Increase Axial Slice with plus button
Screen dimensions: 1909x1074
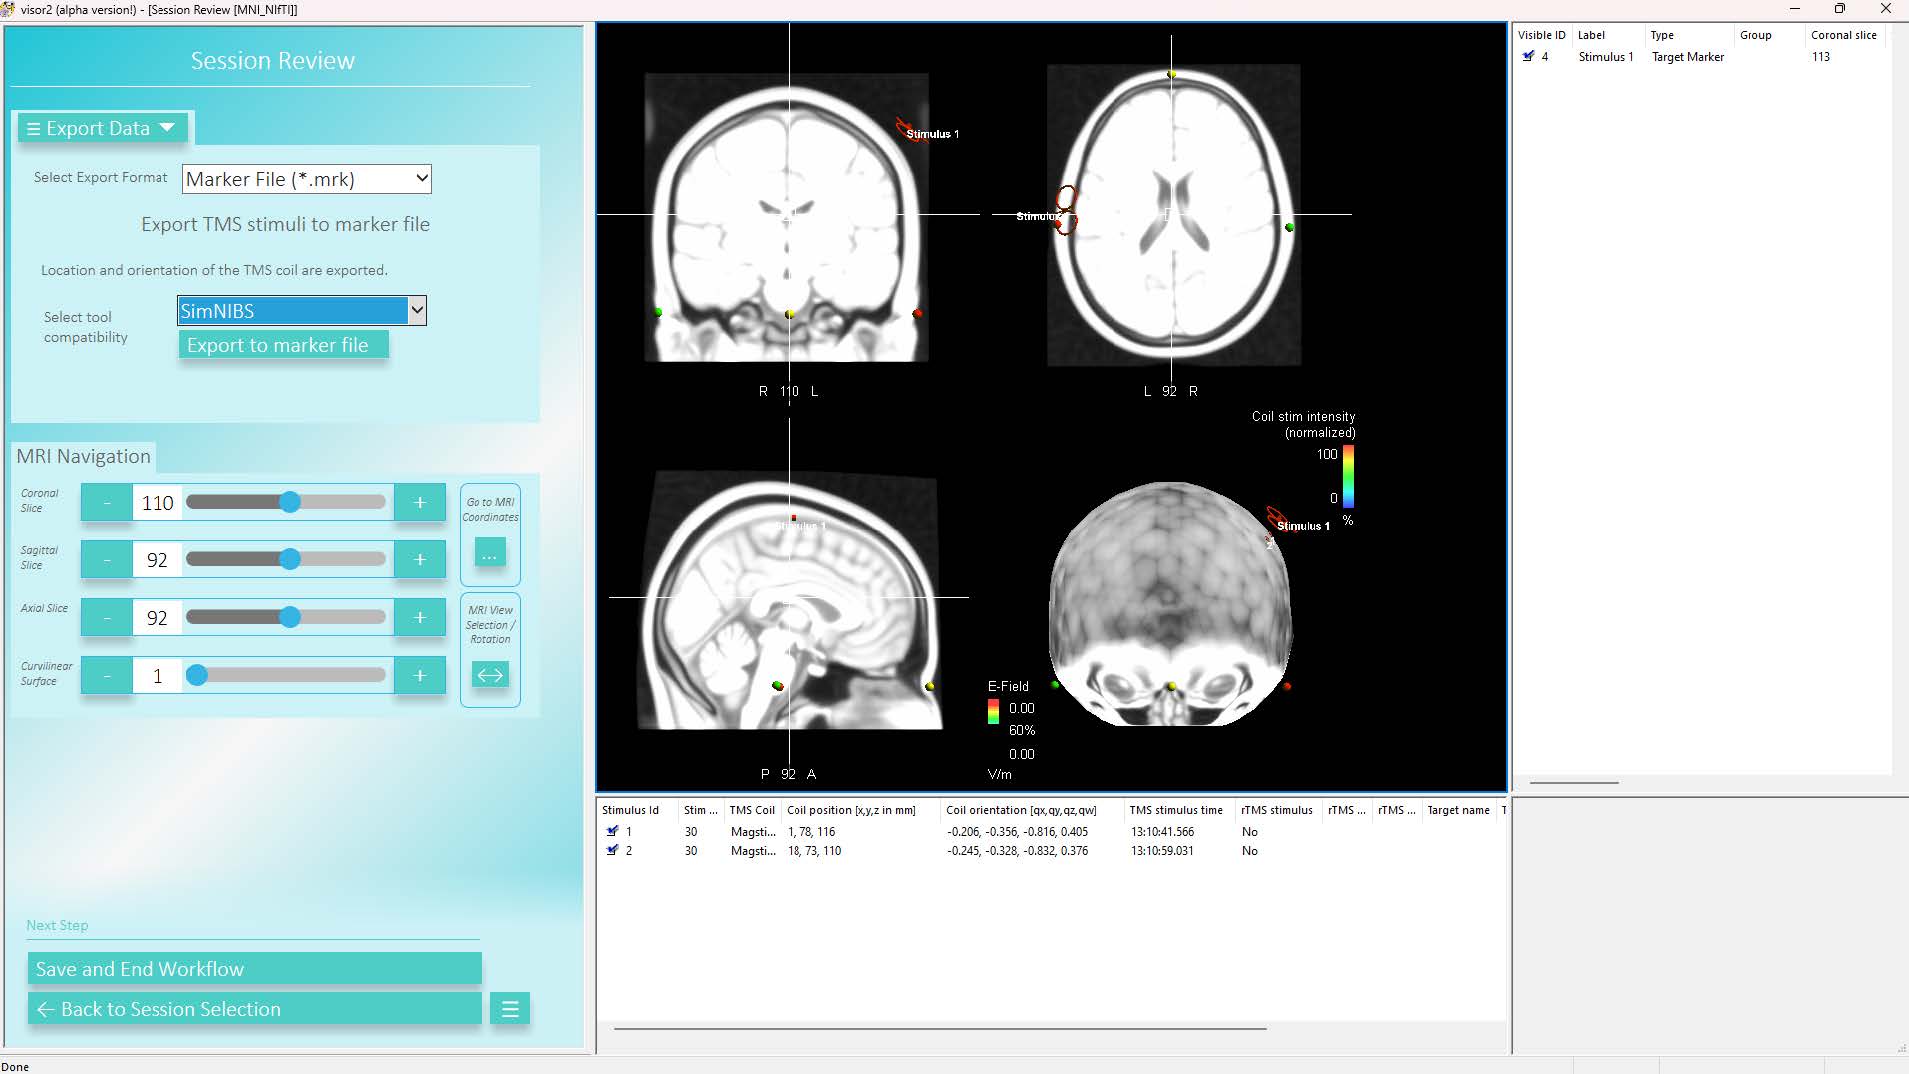click(x=419, y=618)
